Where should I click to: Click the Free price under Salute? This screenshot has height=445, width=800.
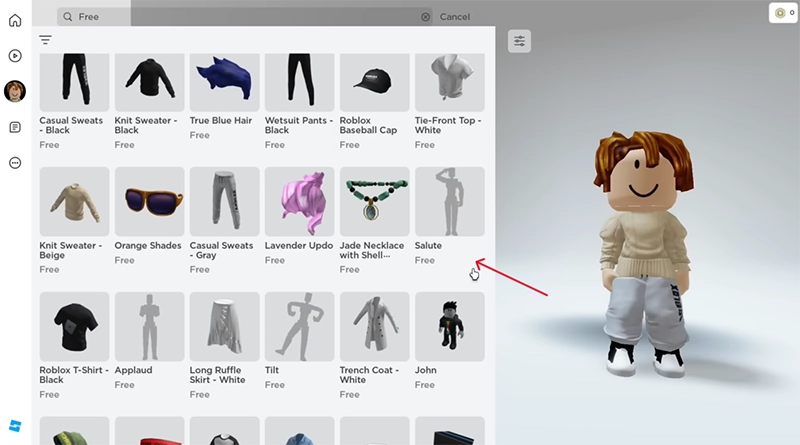tap(424, 260)
